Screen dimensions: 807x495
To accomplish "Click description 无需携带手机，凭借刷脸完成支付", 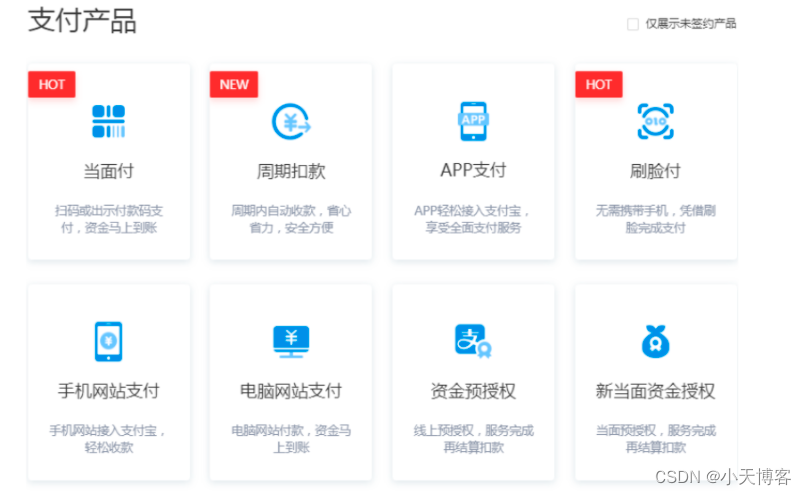I will coord(656,219).
